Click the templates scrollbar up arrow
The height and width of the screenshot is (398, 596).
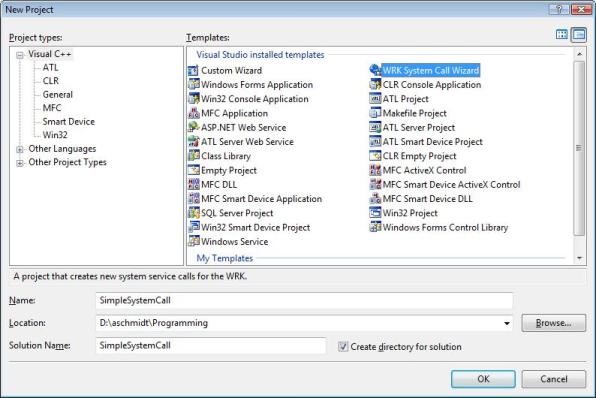(x=579, y=54)
